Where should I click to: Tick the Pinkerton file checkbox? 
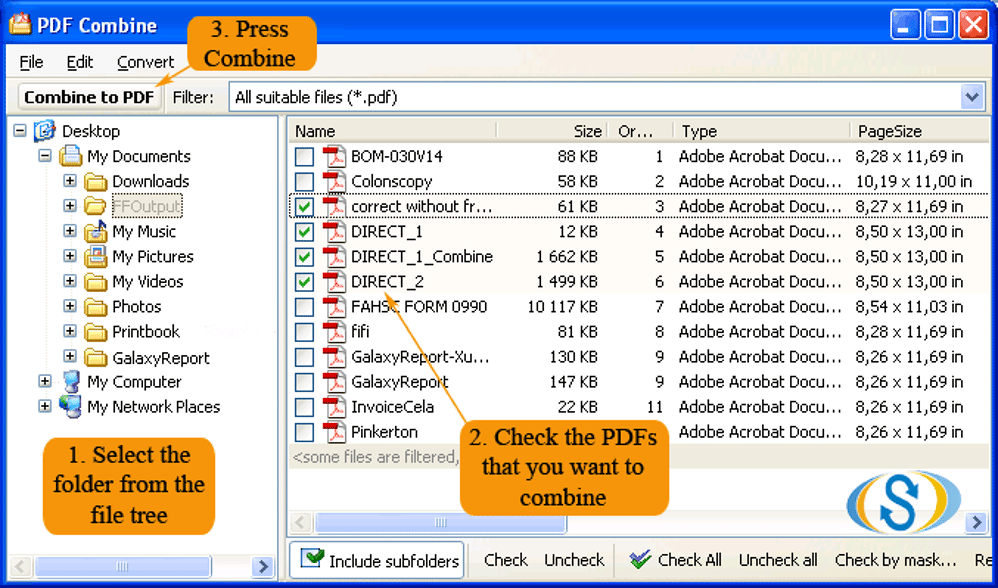[x=305, y=433]
